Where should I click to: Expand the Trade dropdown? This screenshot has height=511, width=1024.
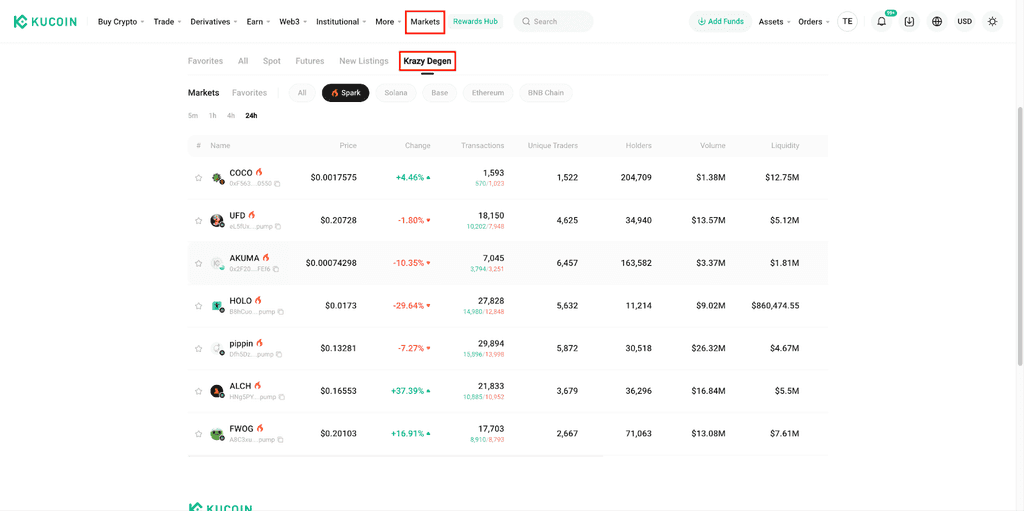[168, 22]
